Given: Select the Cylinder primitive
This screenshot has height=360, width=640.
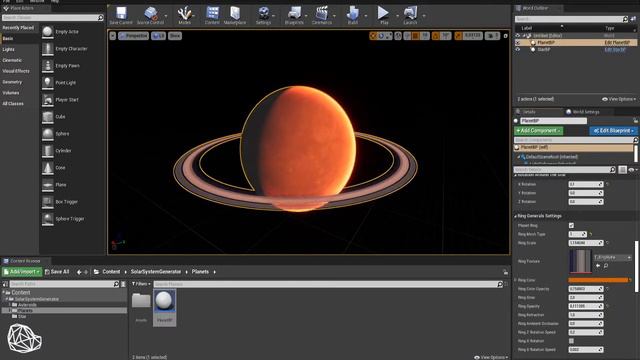Looking at the screenshot, I should point(48,151).
